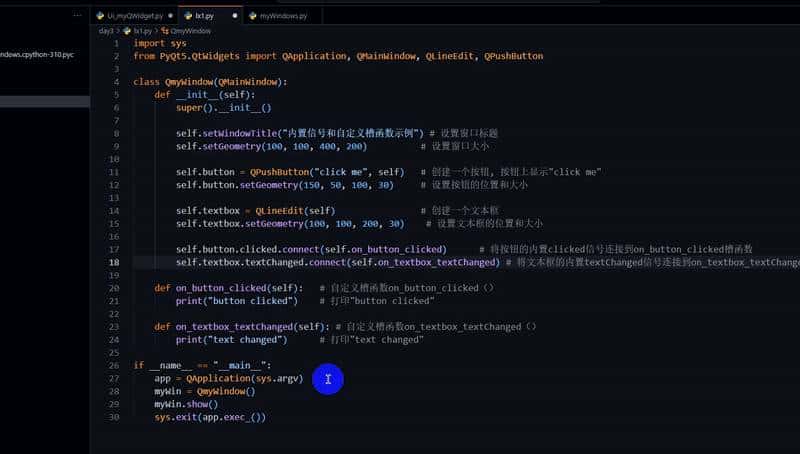This screenshot has height=454, width=800.
Task: Click 'def on_textbox_textChanged(self):' definition
Action: 242,327
